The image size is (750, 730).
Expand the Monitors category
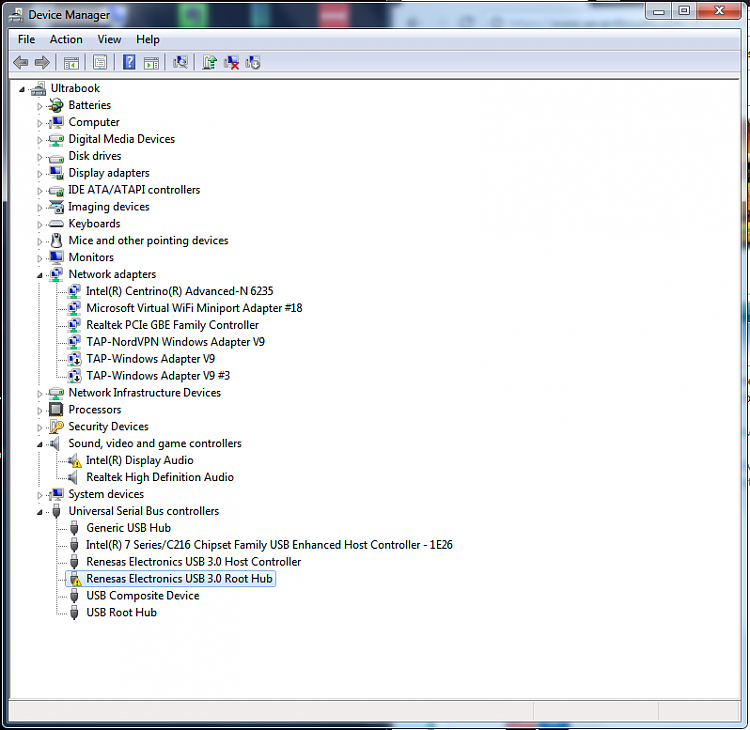pyautogui.click(x=40, y=258)
